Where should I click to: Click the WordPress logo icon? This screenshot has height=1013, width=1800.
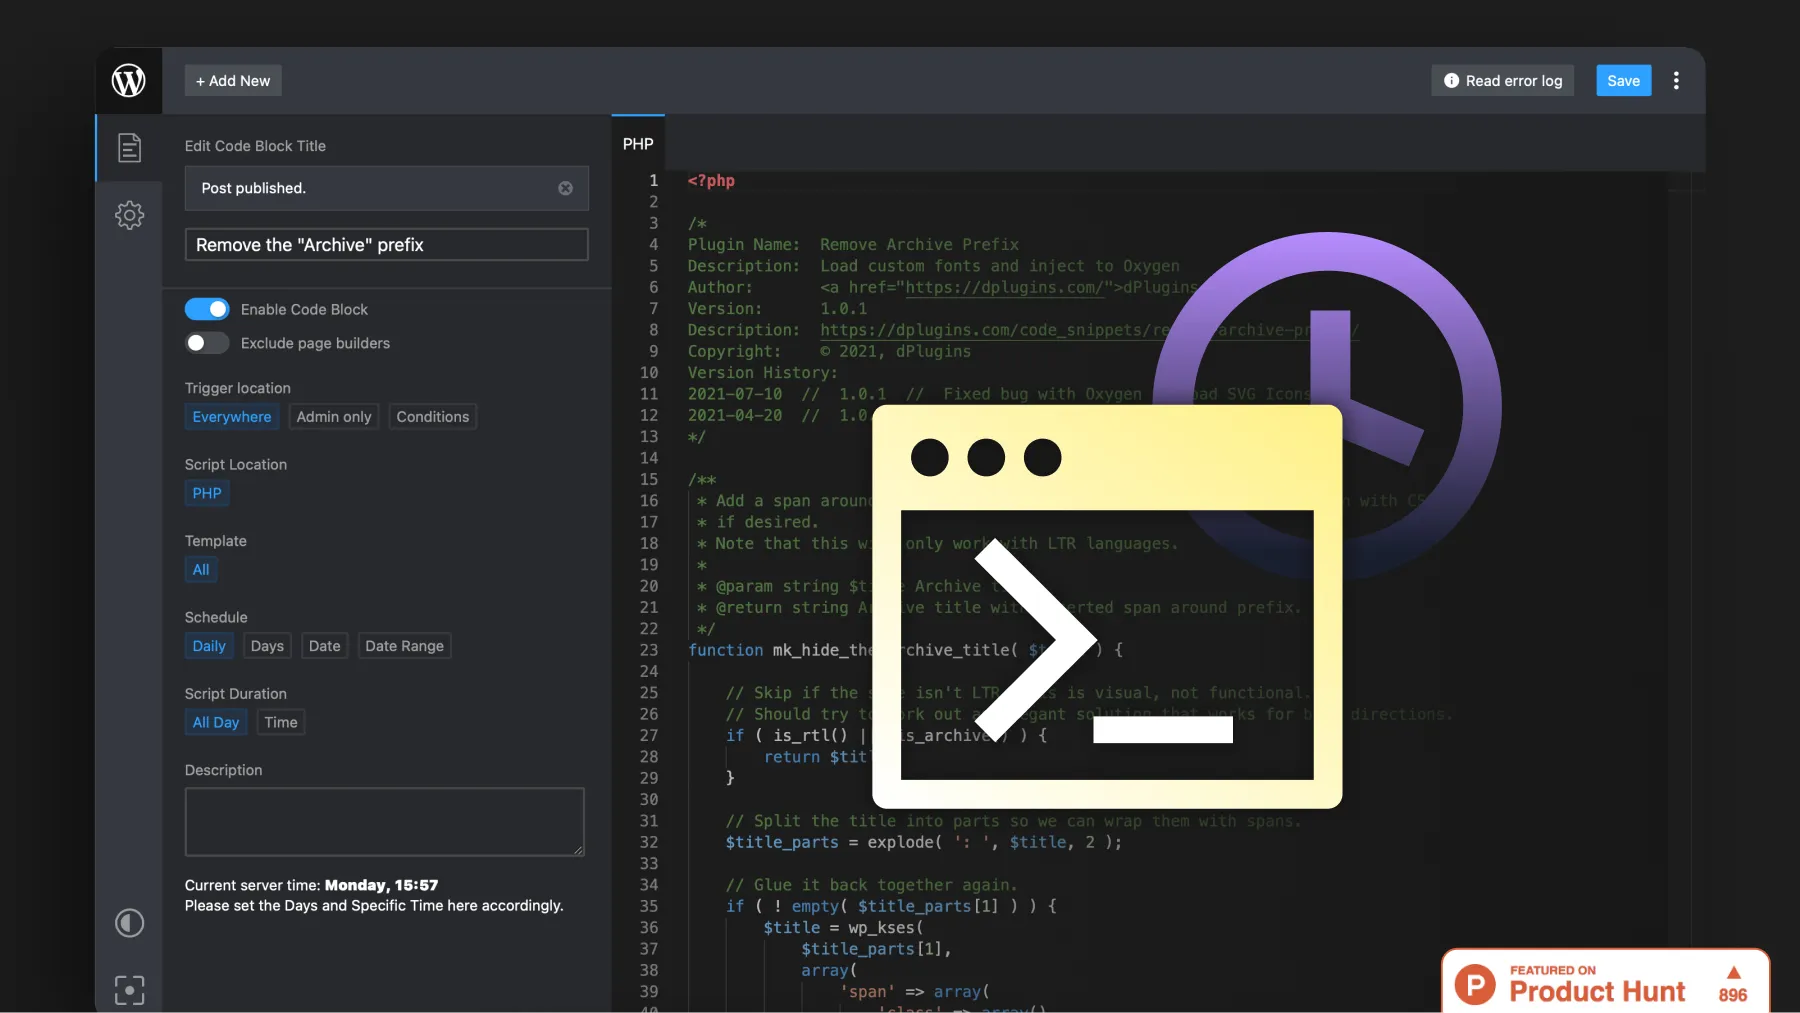tap(128, 80)
